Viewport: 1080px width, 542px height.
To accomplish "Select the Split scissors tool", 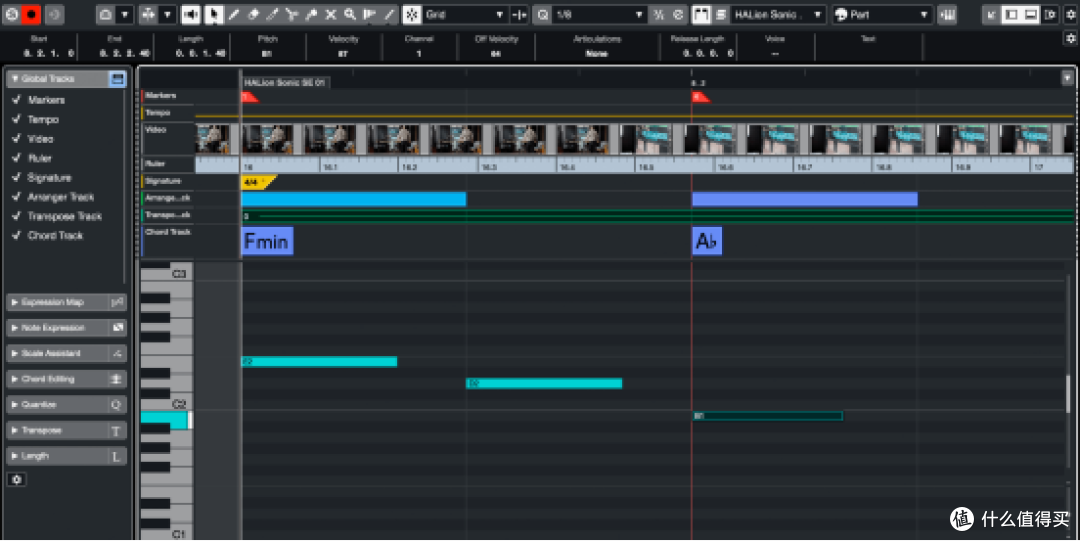I will point(291,14).
